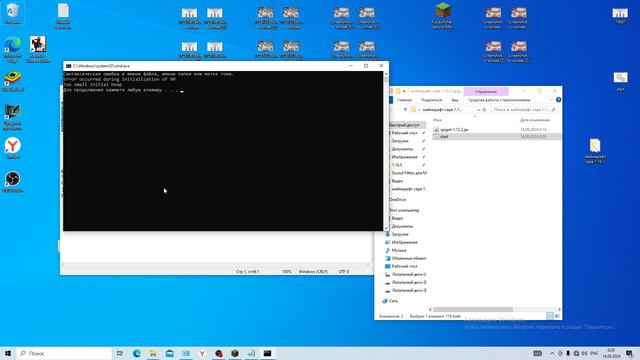Click the language indicator in taskbar
The height and width of the screenshot is (360, 640).
point(594,353)
